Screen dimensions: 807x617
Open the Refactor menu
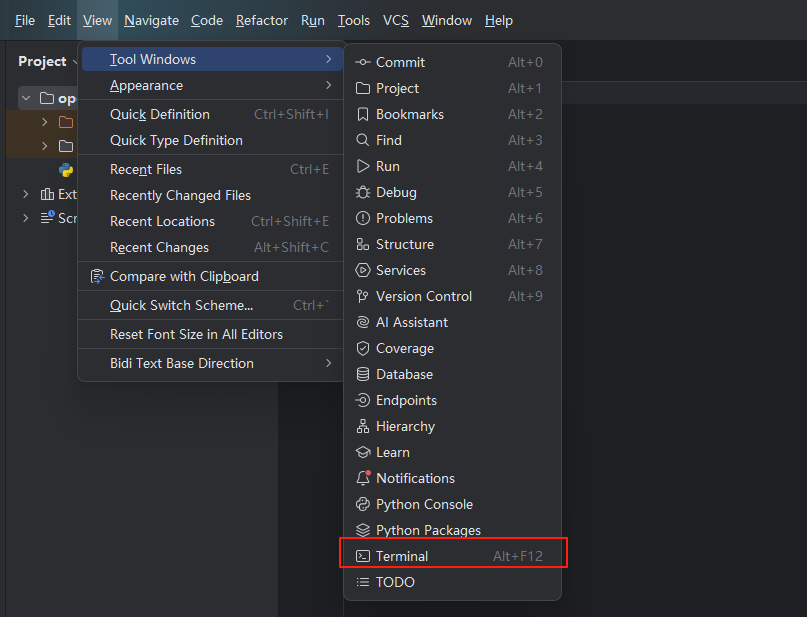tap(262, 21)
